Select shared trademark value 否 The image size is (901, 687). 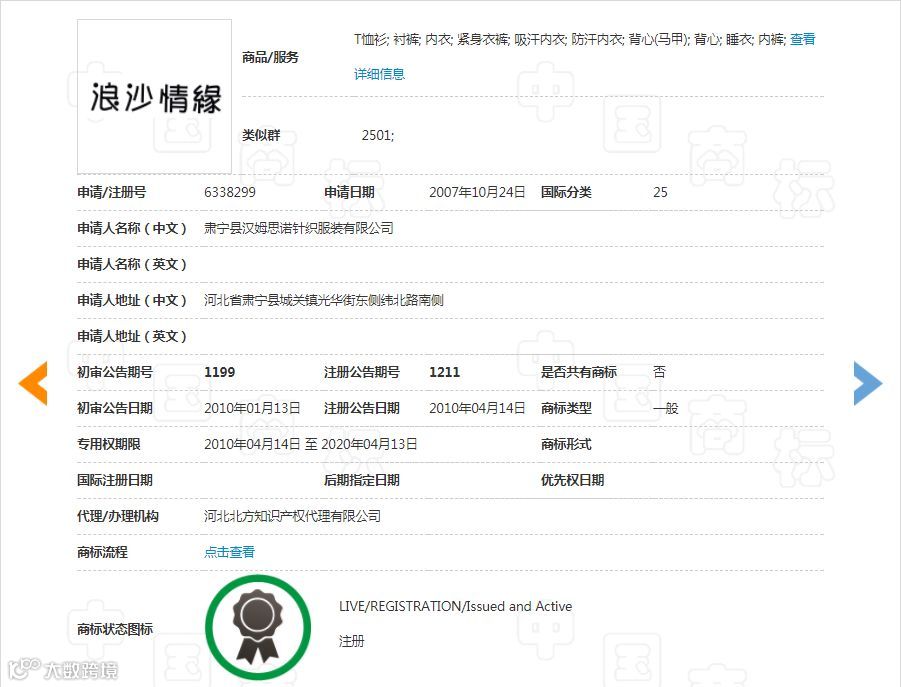pyautogui.click(x=660, y=372)
